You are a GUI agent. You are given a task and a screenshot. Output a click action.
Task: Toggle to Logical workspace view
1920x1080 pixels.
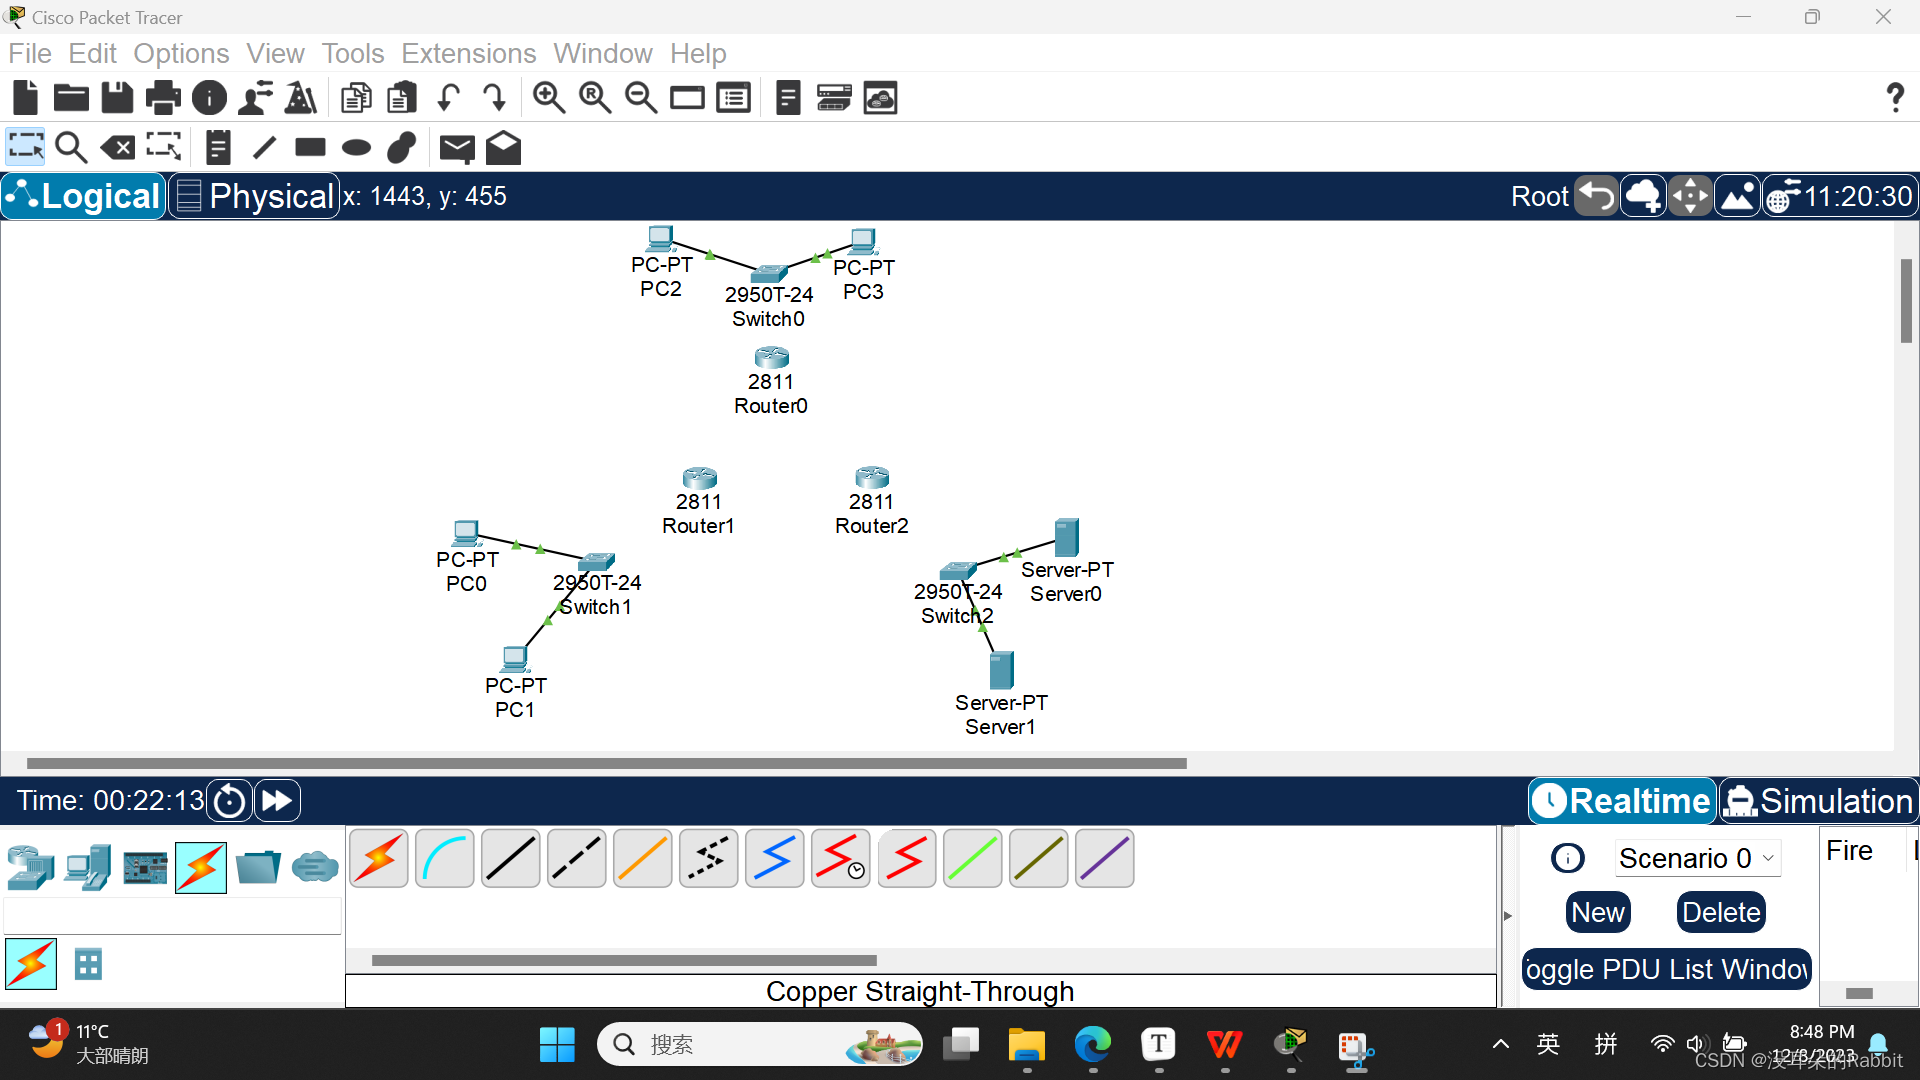[x=84, y=195]
